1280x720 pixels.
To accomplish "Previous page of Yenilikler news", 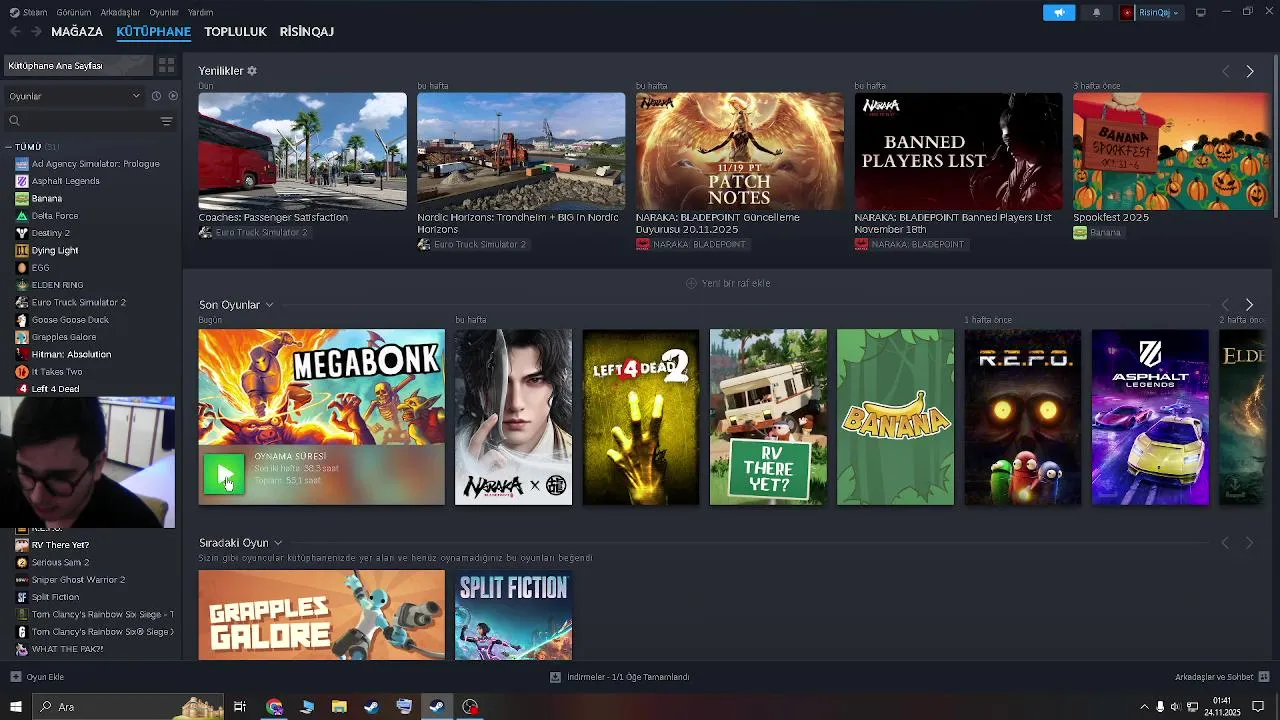I will pos(1225,71).
